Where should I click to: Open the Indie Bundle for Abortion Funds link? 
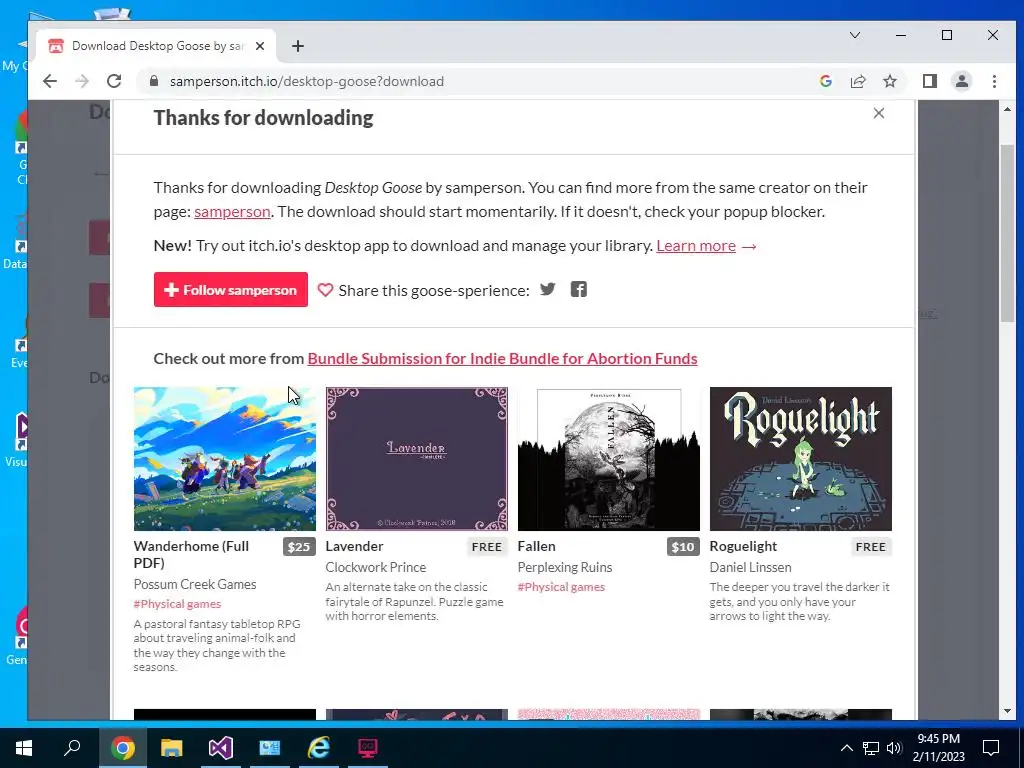pos(502,359)
